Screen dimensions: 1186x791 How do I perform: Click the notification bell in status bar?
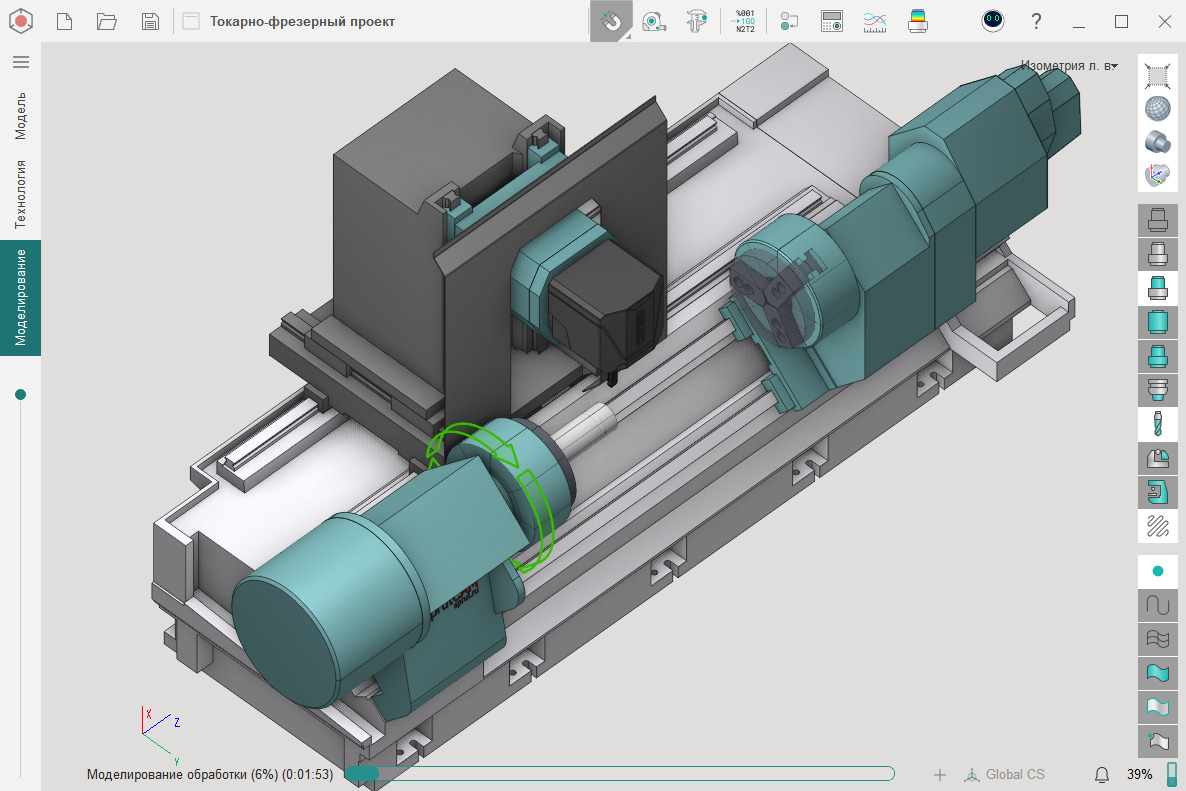tap(1102, 774)
